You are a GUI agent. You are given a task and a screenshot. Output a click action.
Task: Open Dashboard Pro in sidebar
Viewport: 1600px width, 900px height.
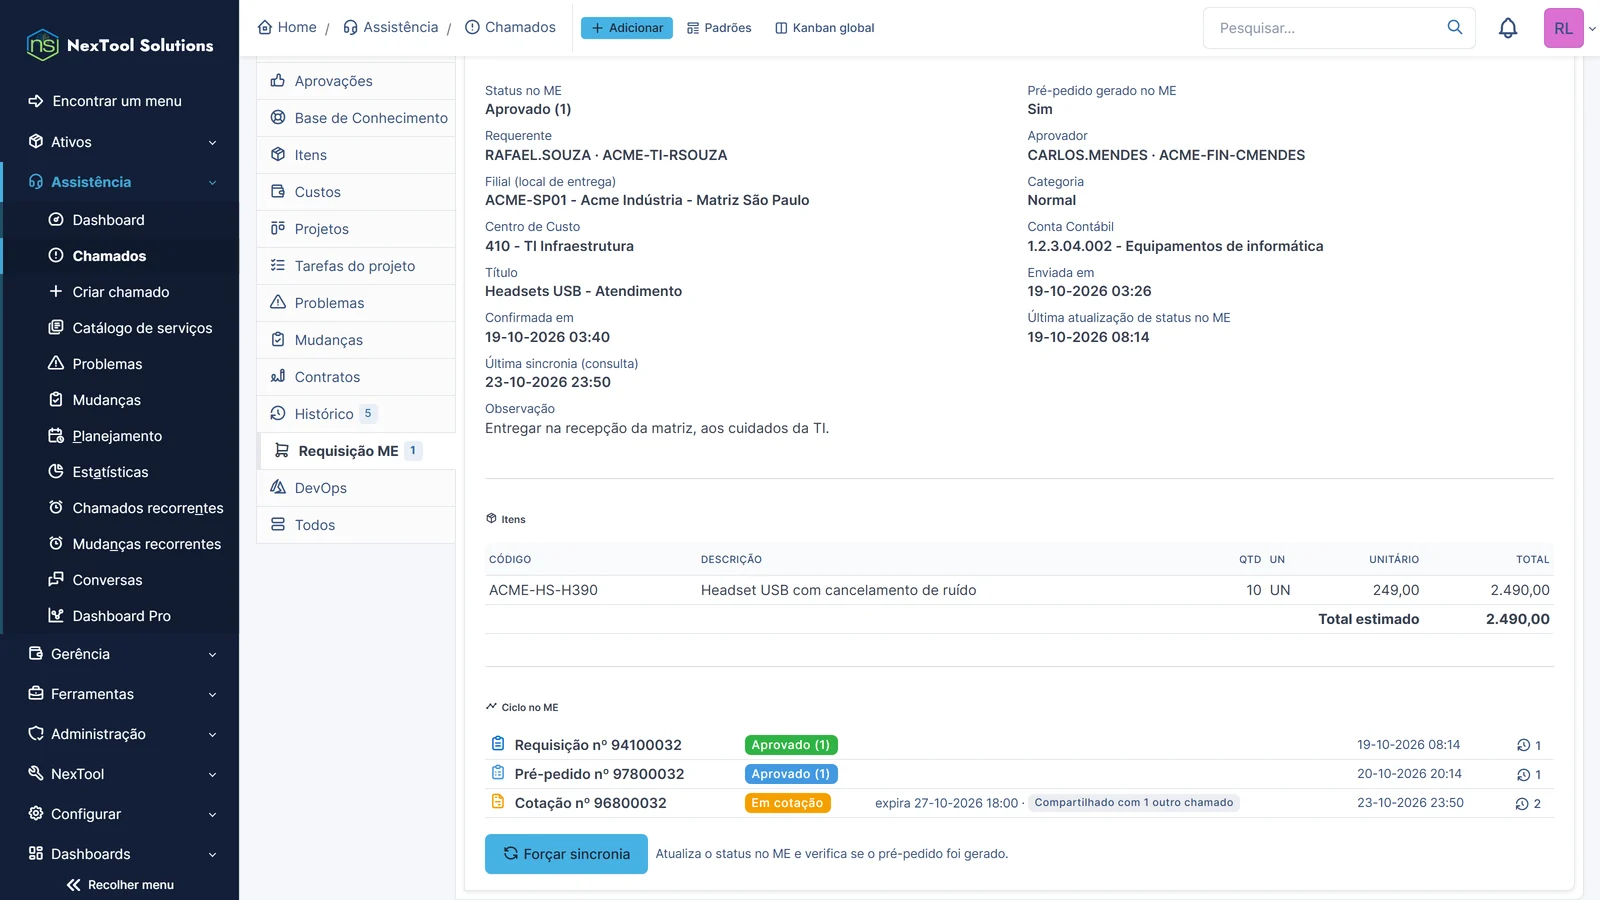(120, 616)
